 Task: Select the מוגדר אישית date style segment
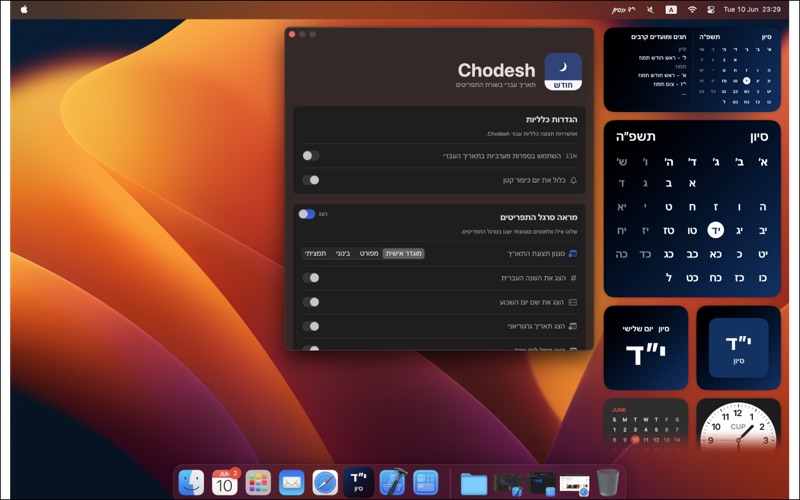403,254
